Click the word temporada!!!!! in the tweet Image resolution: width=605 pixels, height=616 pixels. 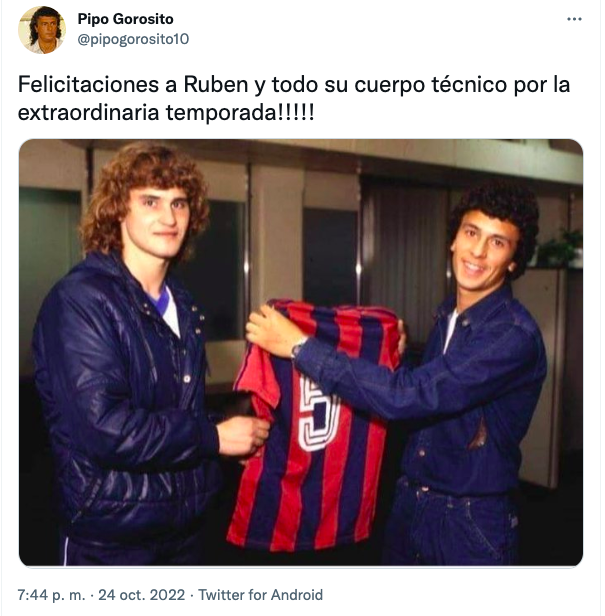(x=240, y=114)
